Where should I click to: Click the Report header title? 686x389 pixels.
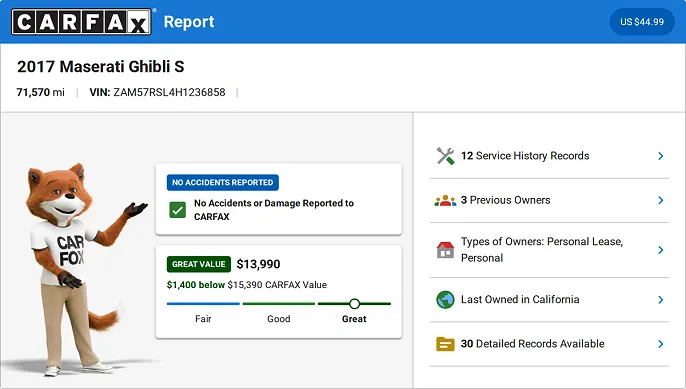(x=189, y=21)
